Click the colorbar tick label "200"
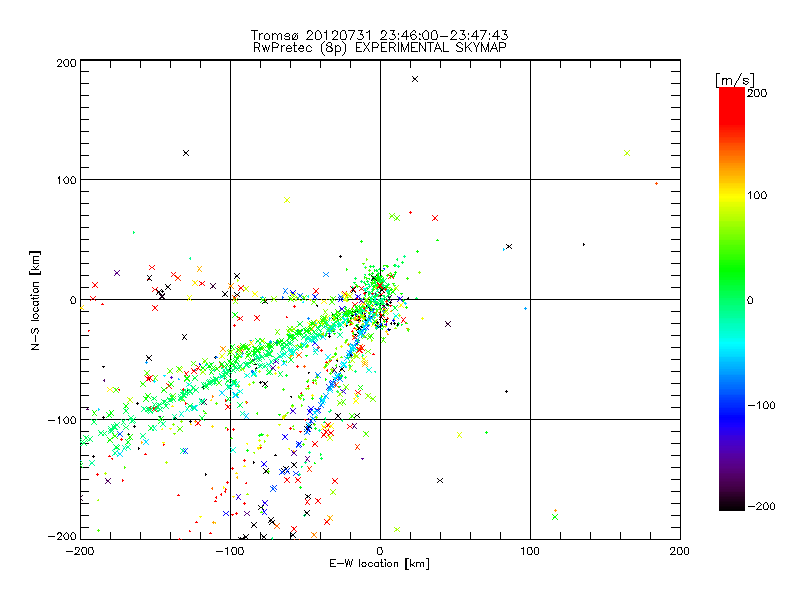This screenshot has width=800, height=600. pyautogui.click(x=757, y=93)
